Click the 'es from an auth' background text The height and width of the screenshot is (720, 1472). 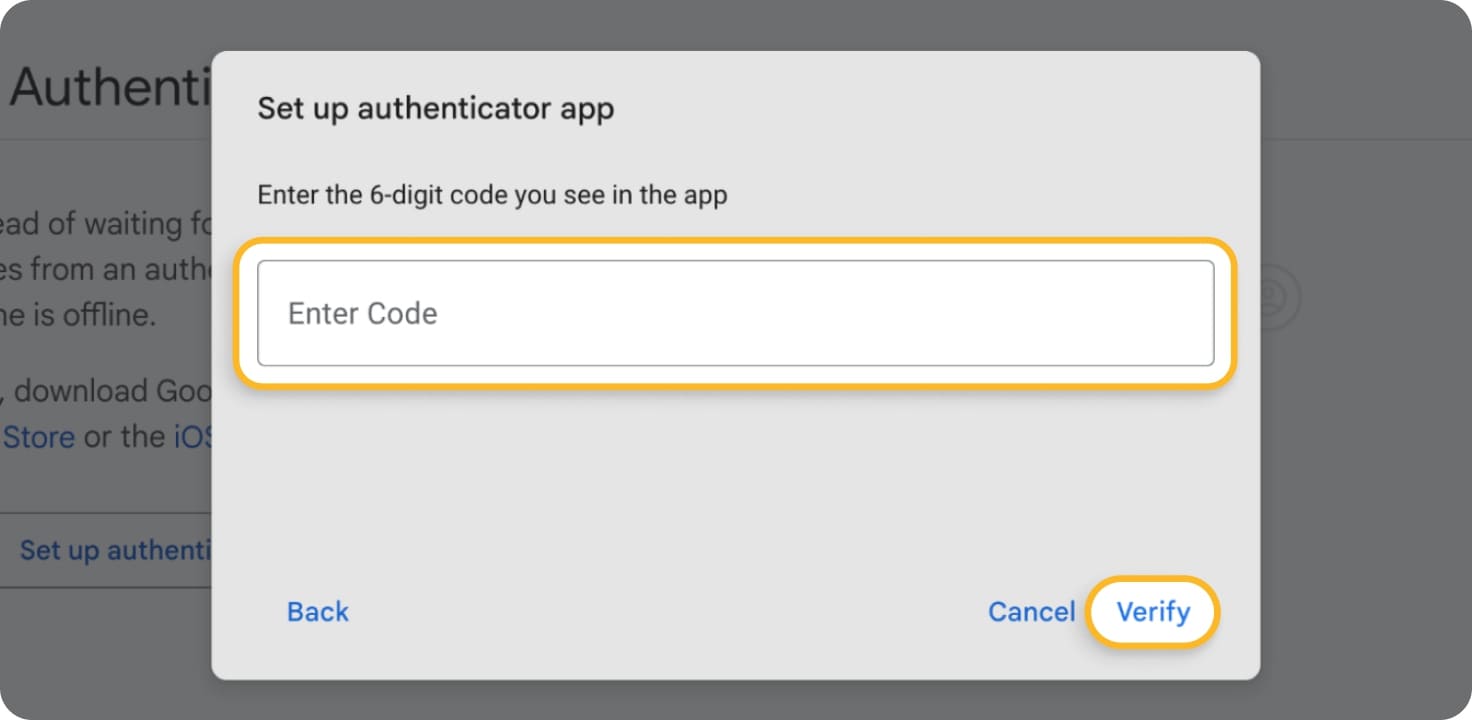[105, 270]
